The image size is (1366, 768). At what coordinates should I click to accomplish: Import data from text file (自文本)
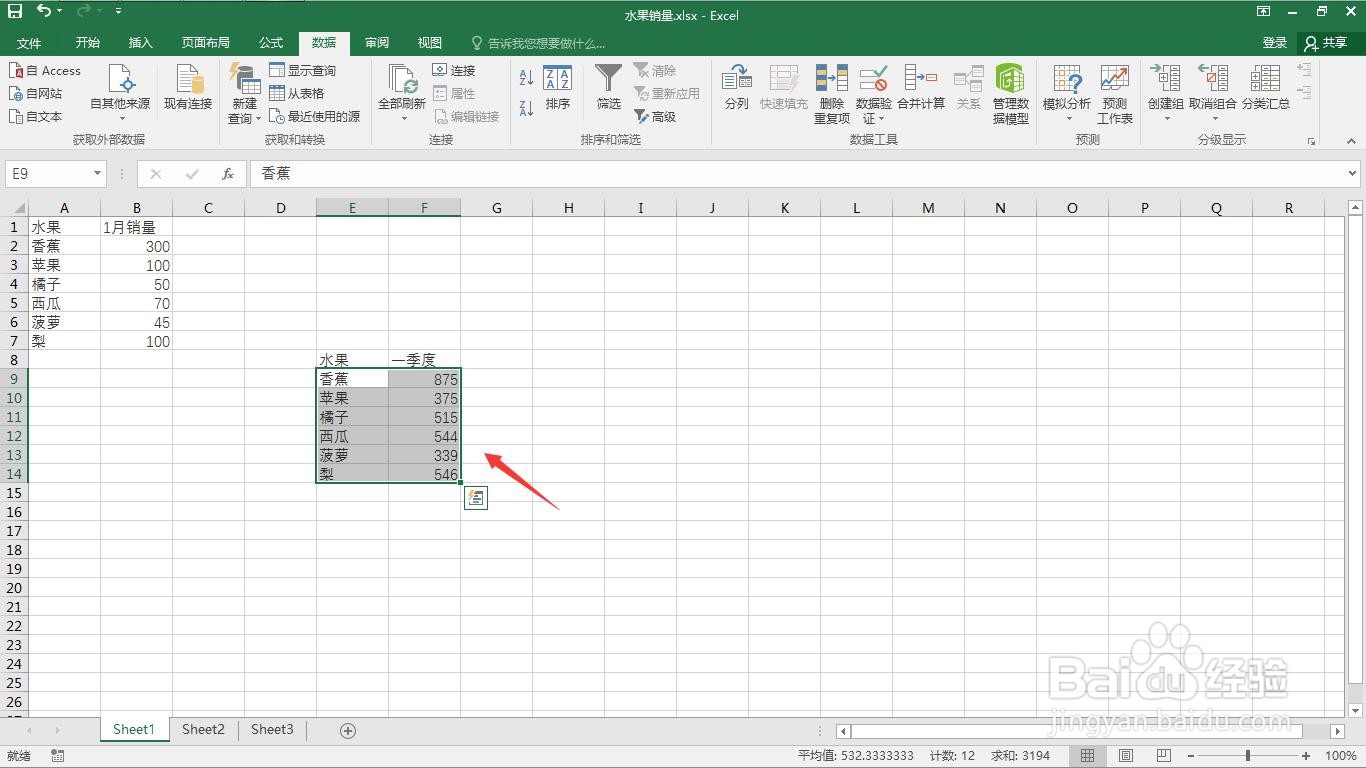(x=36, y=117)
